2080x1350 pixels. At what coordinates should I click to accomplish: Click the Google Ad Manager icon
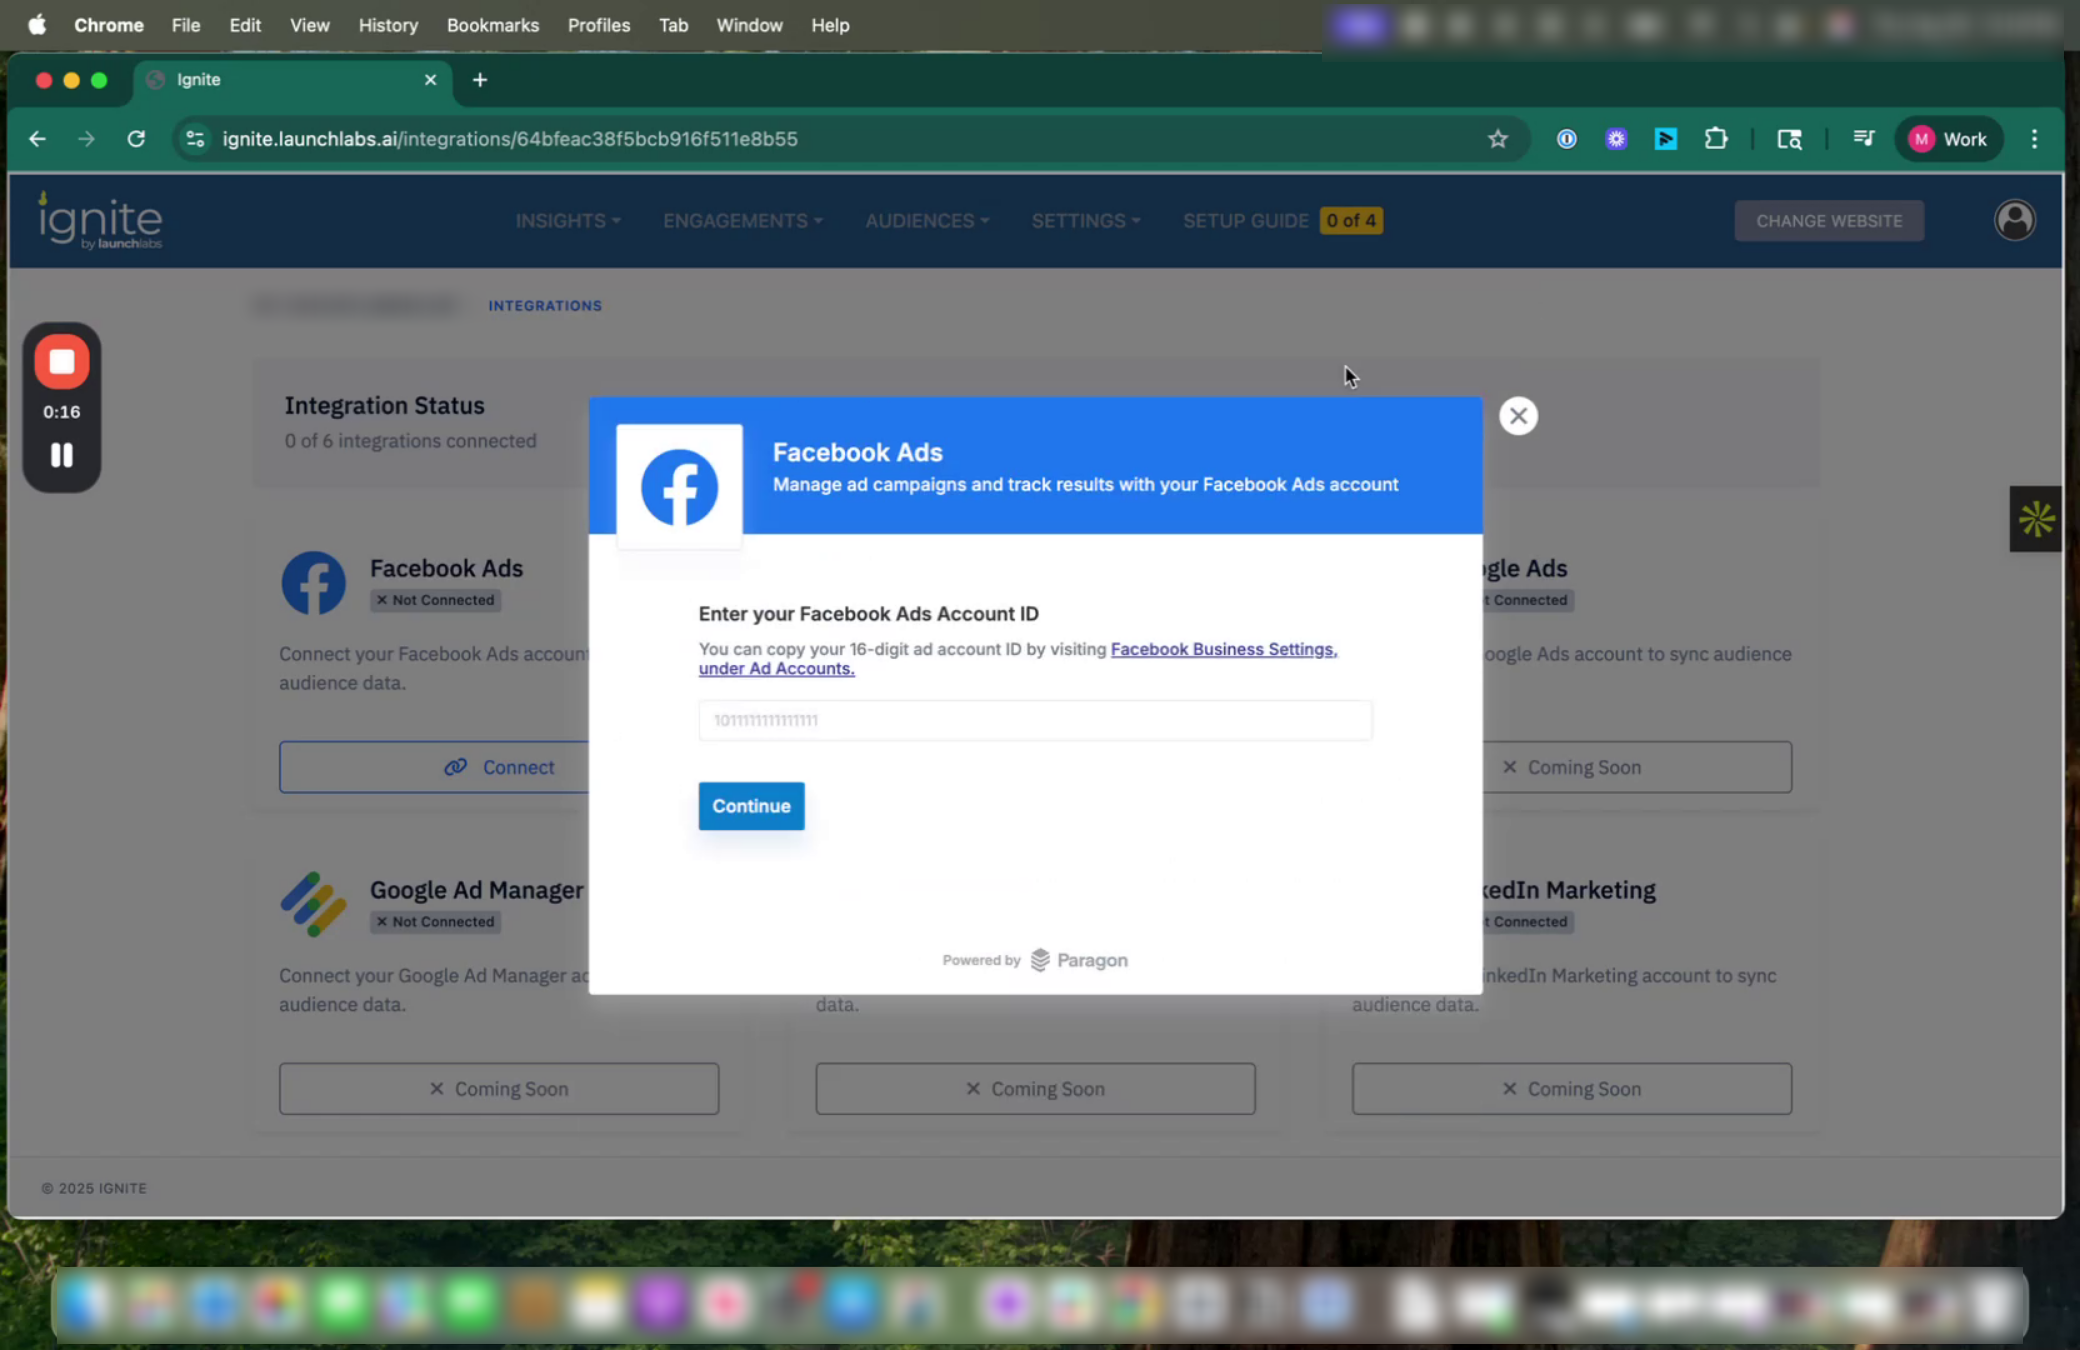pos(313,904)
